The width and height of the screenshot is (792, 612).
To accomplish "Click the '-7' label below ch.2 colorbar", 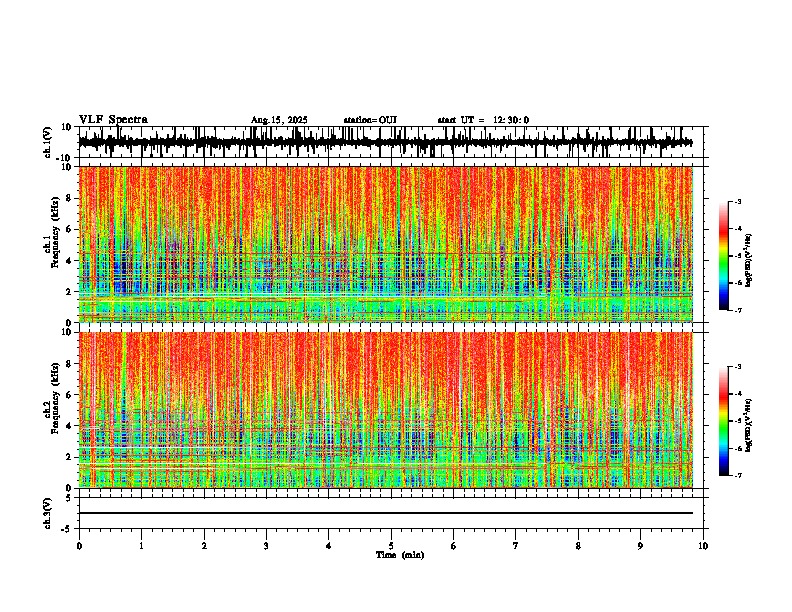I will pos(738,476).
